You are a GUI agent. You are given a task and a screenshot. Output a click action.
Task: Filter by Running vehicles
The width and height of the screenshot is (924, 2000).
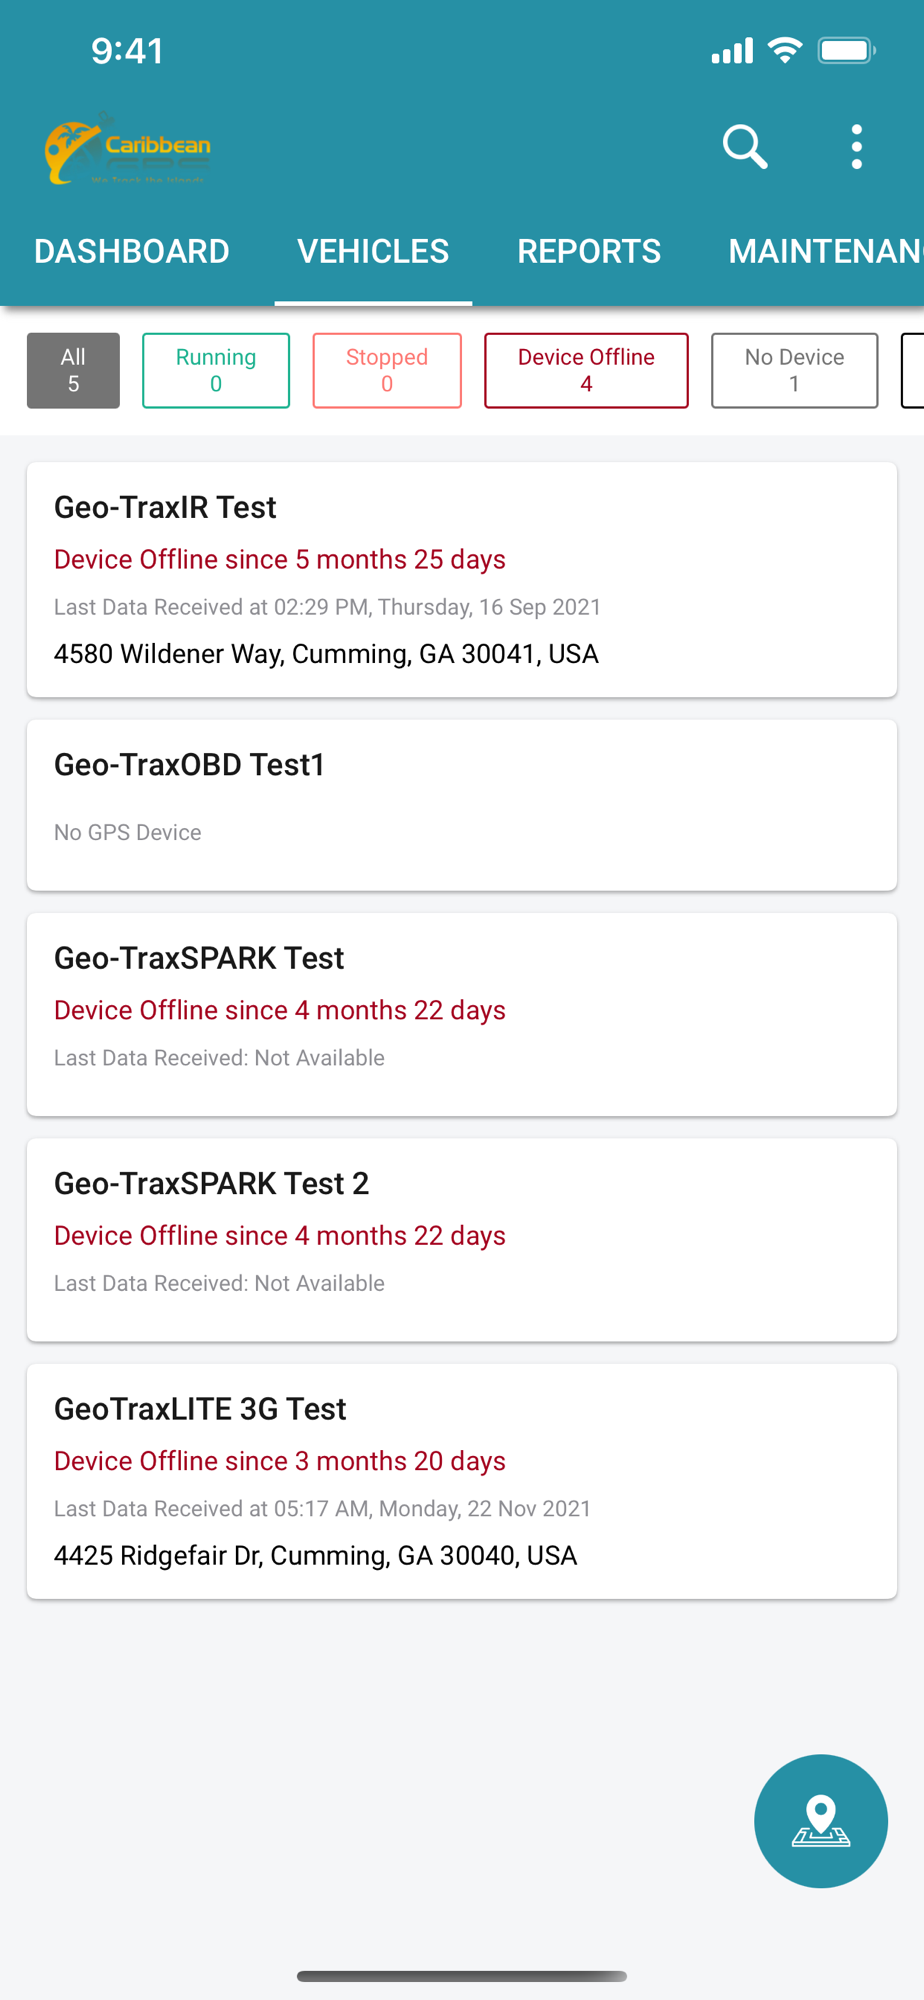pyautogui.click(x=216, y=370)
